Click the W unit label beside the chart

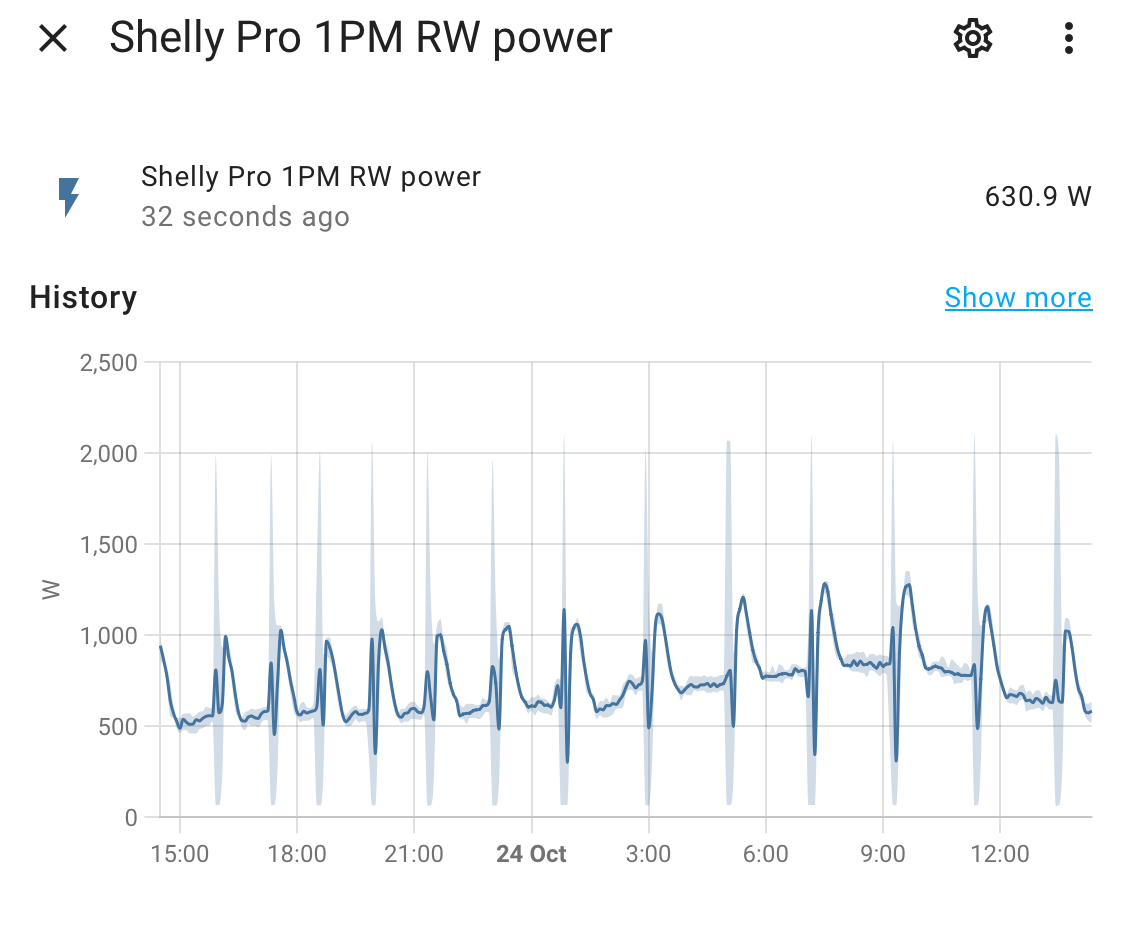pos(51,590)
